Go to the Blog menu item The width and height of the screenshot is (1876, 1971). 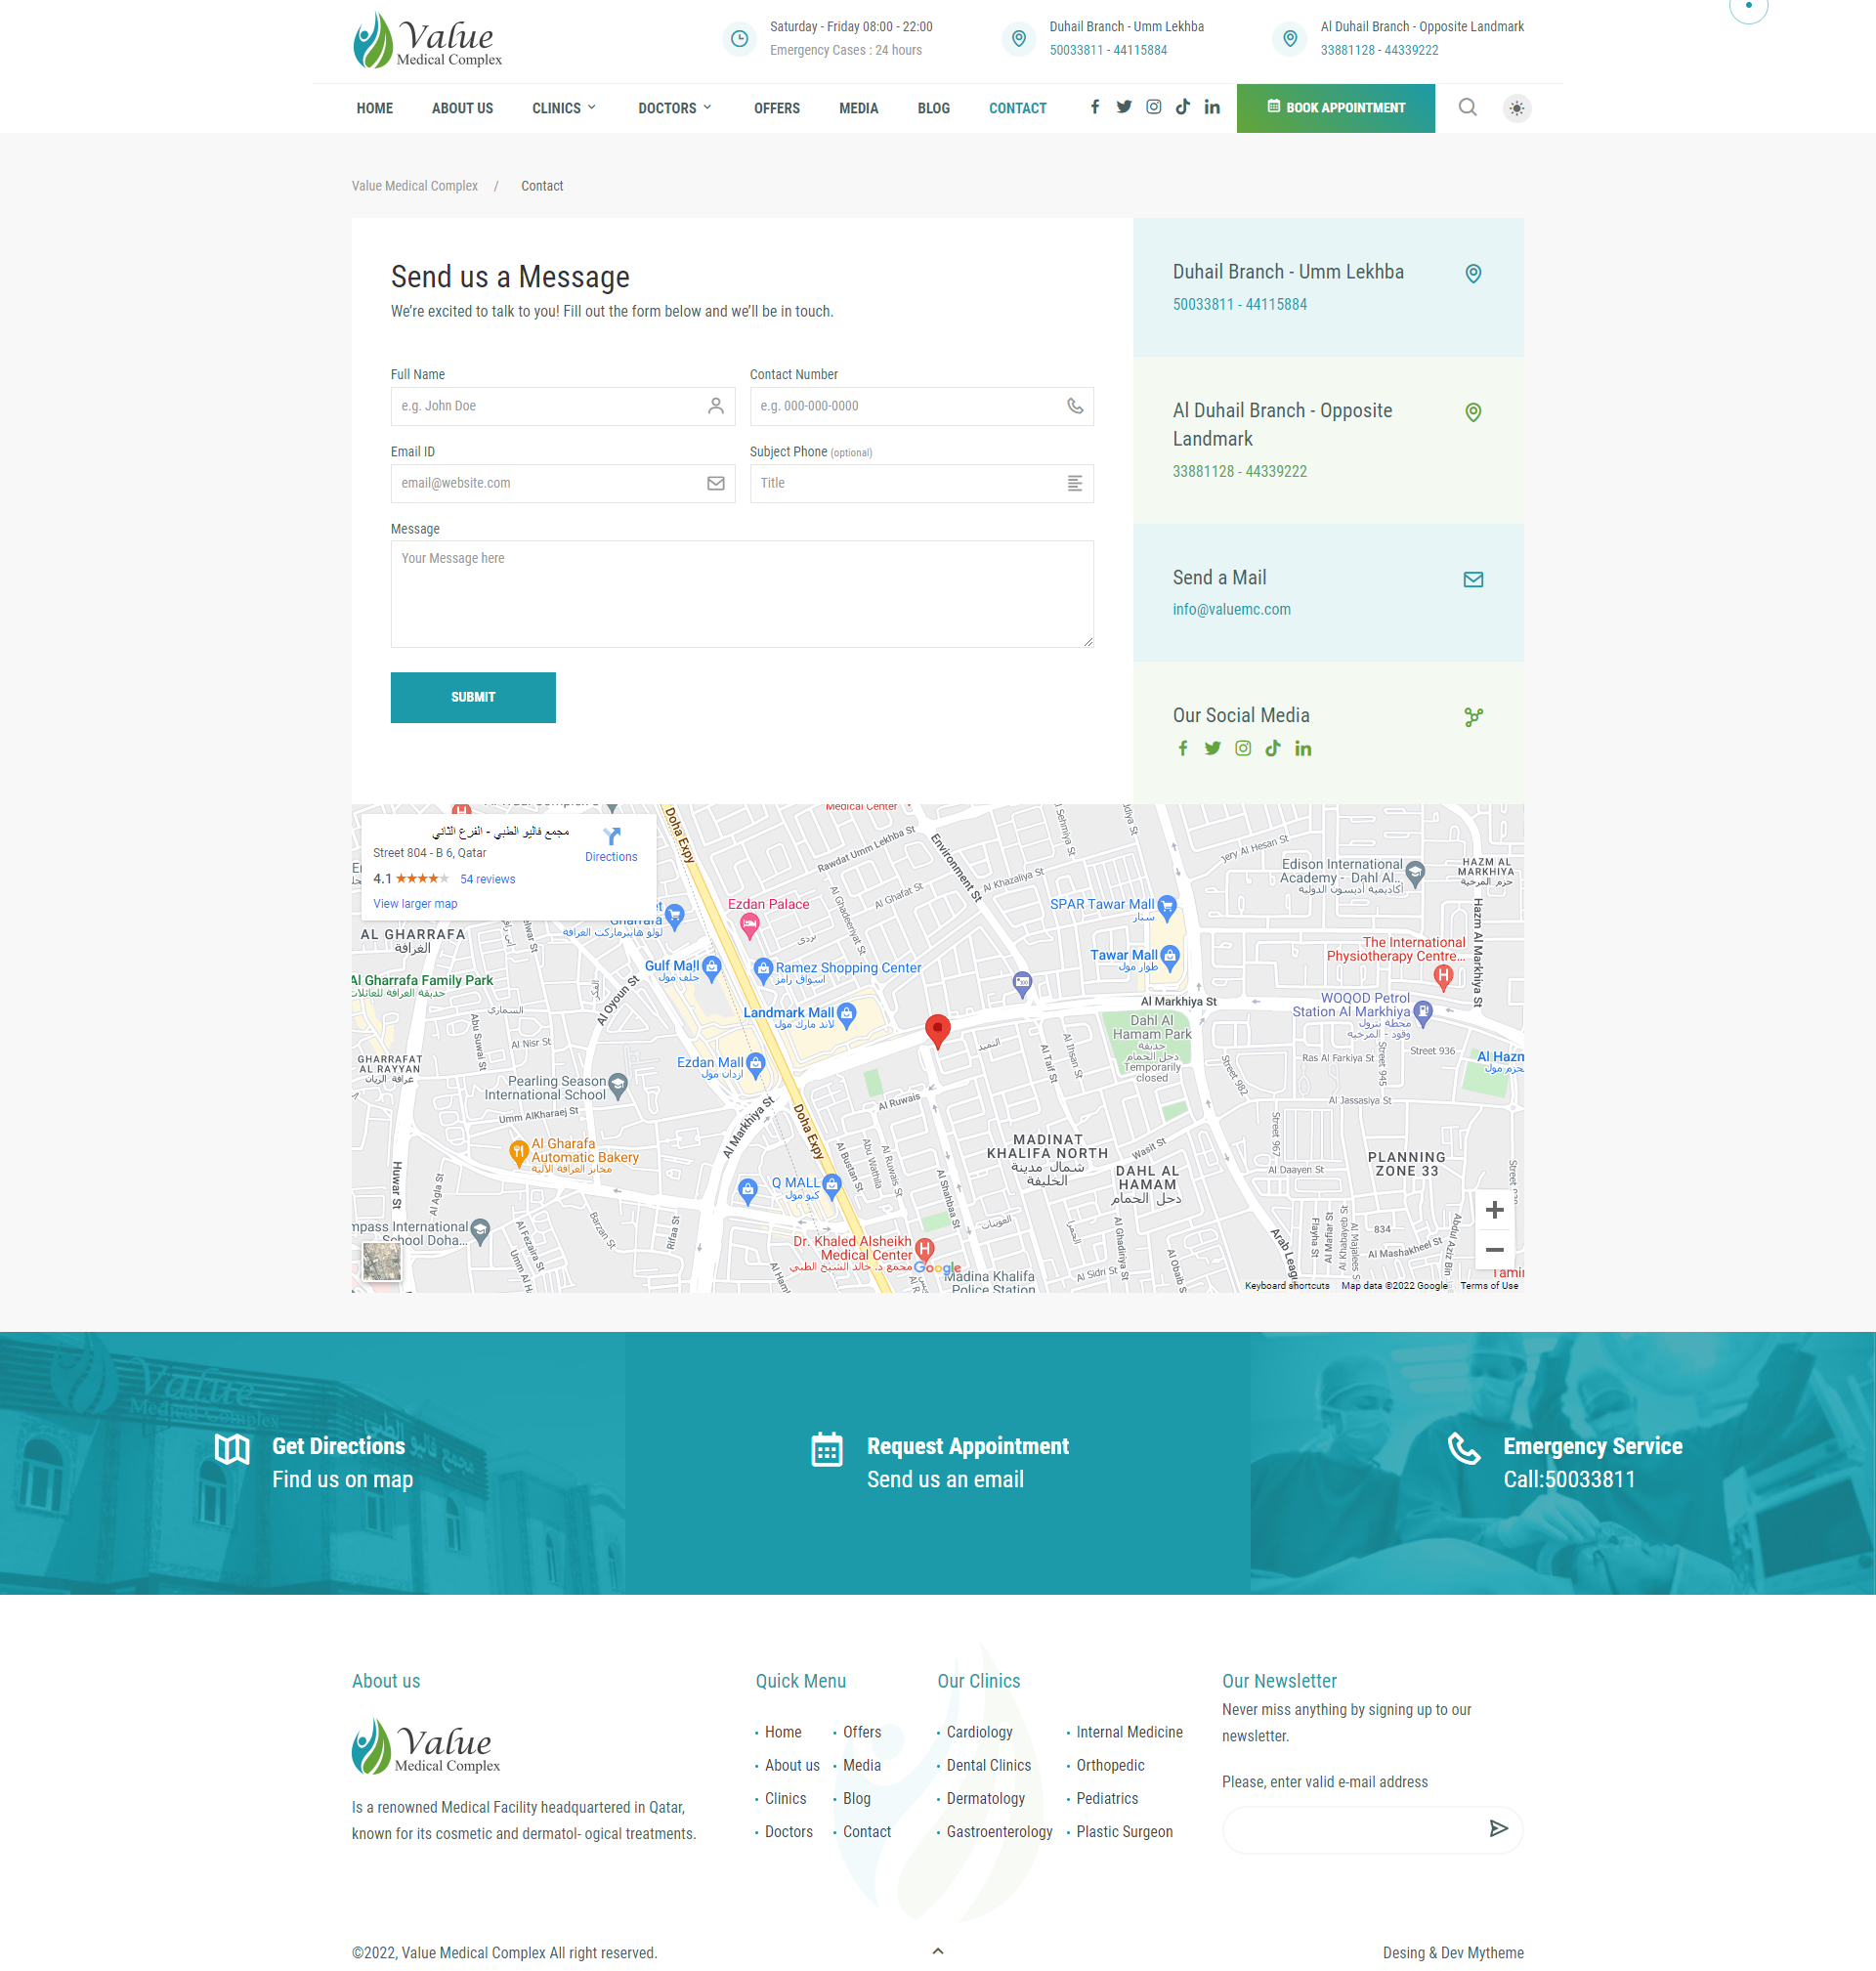pyautogui.click(x=933, y=108)
